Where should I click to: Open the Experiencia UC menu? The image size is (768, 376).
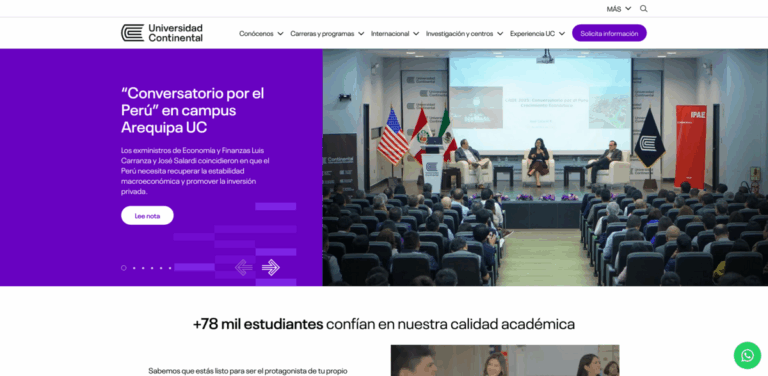[x=537, y=34]
